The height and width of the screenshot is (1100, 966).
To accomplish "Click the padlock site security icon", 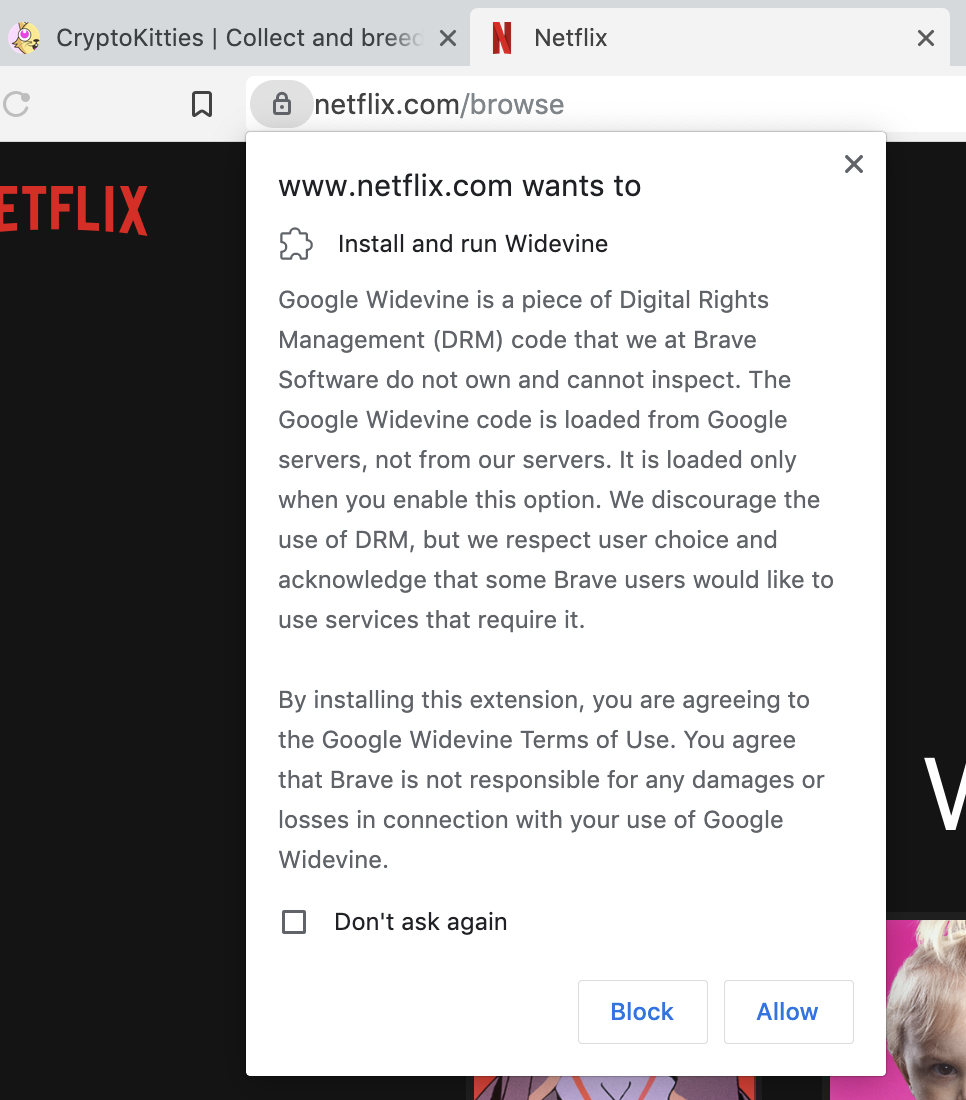I will (281, 104).
